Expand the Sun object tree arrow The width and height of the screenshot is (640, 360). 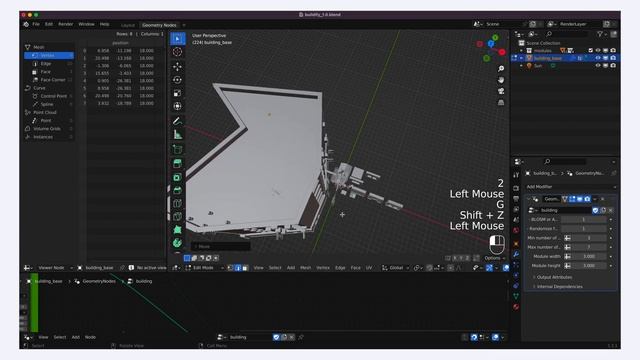pos(521,66)
